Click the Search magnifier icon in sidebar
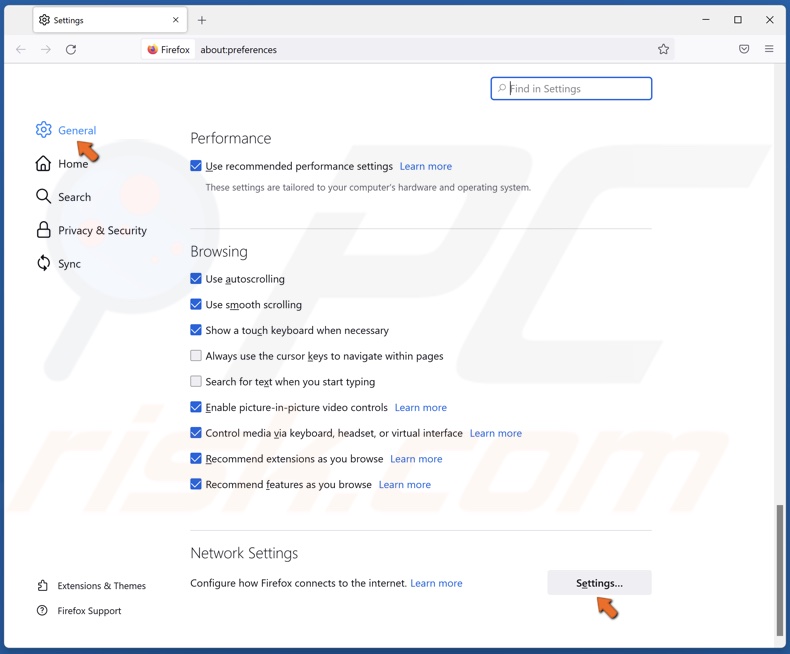The width and height of the screenshot is (790, 654). pyautogui.click(x=43, y=197)
